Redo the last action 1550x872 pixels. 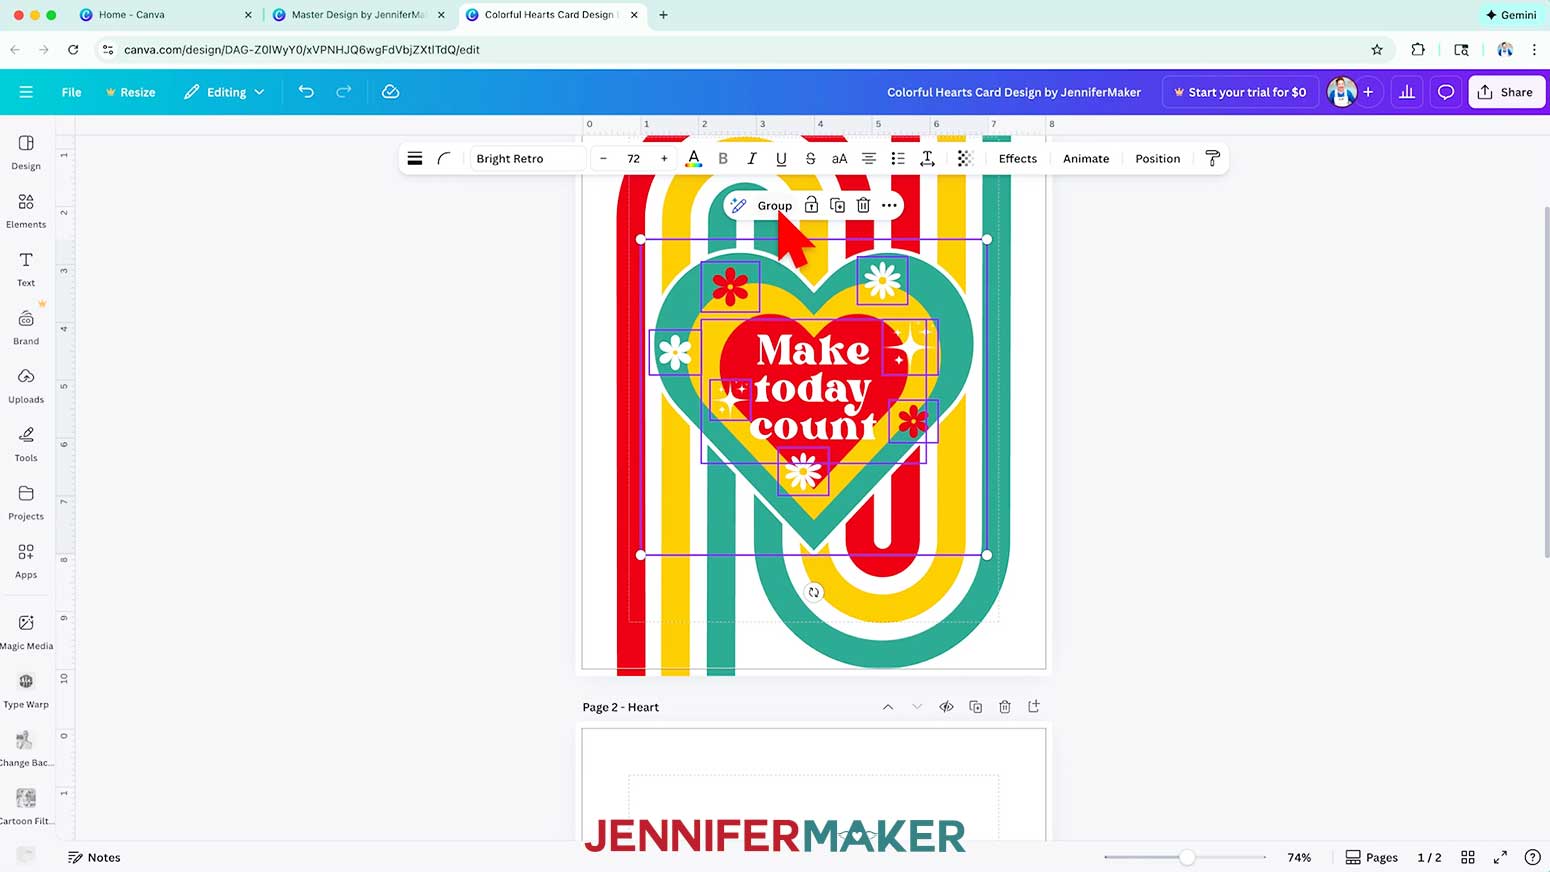click(x=343, y=92)
